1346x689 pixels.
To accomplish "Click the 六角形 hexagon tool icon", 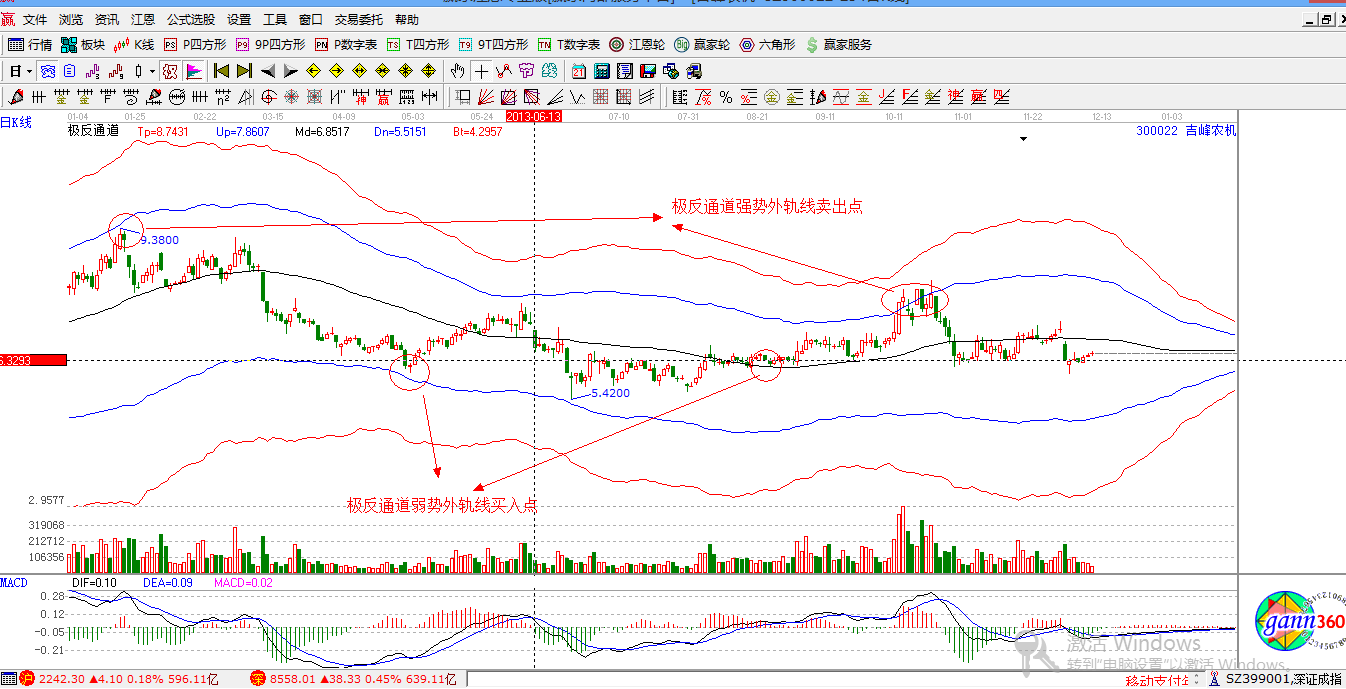I will [767, 45].
